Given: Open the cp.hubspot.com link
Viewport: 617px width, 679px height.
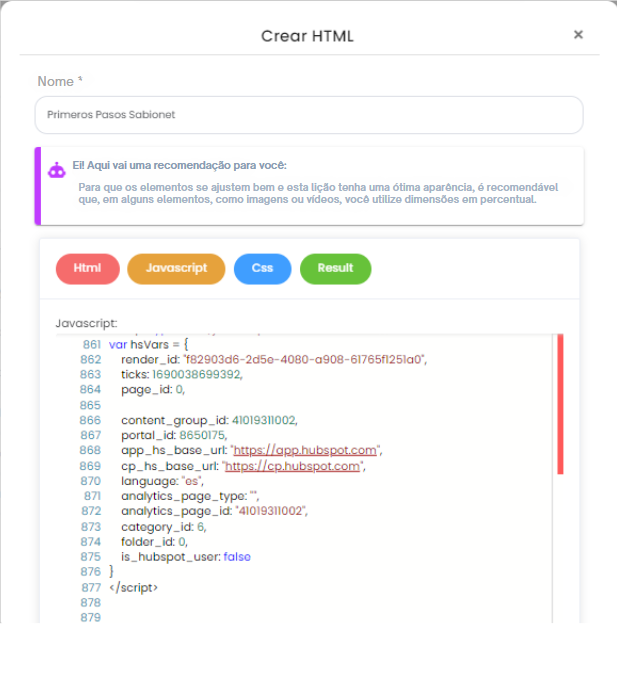Looking at the screenshot, I should 292,466.
